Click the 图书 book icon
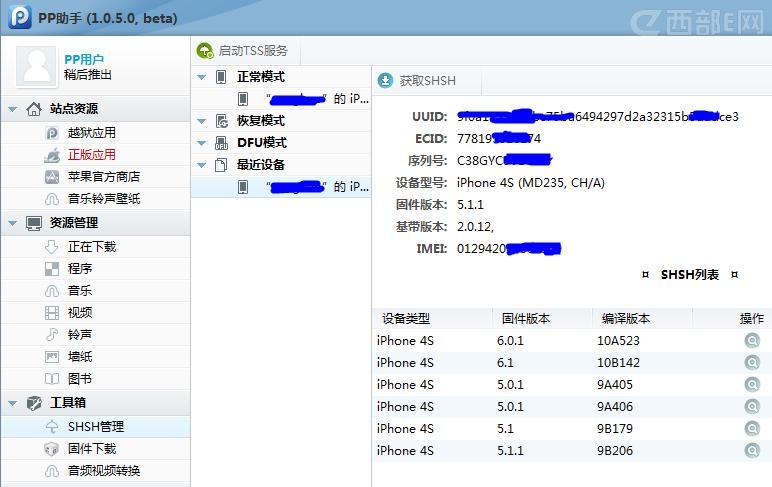772x487 pixels. click(52, 379)
